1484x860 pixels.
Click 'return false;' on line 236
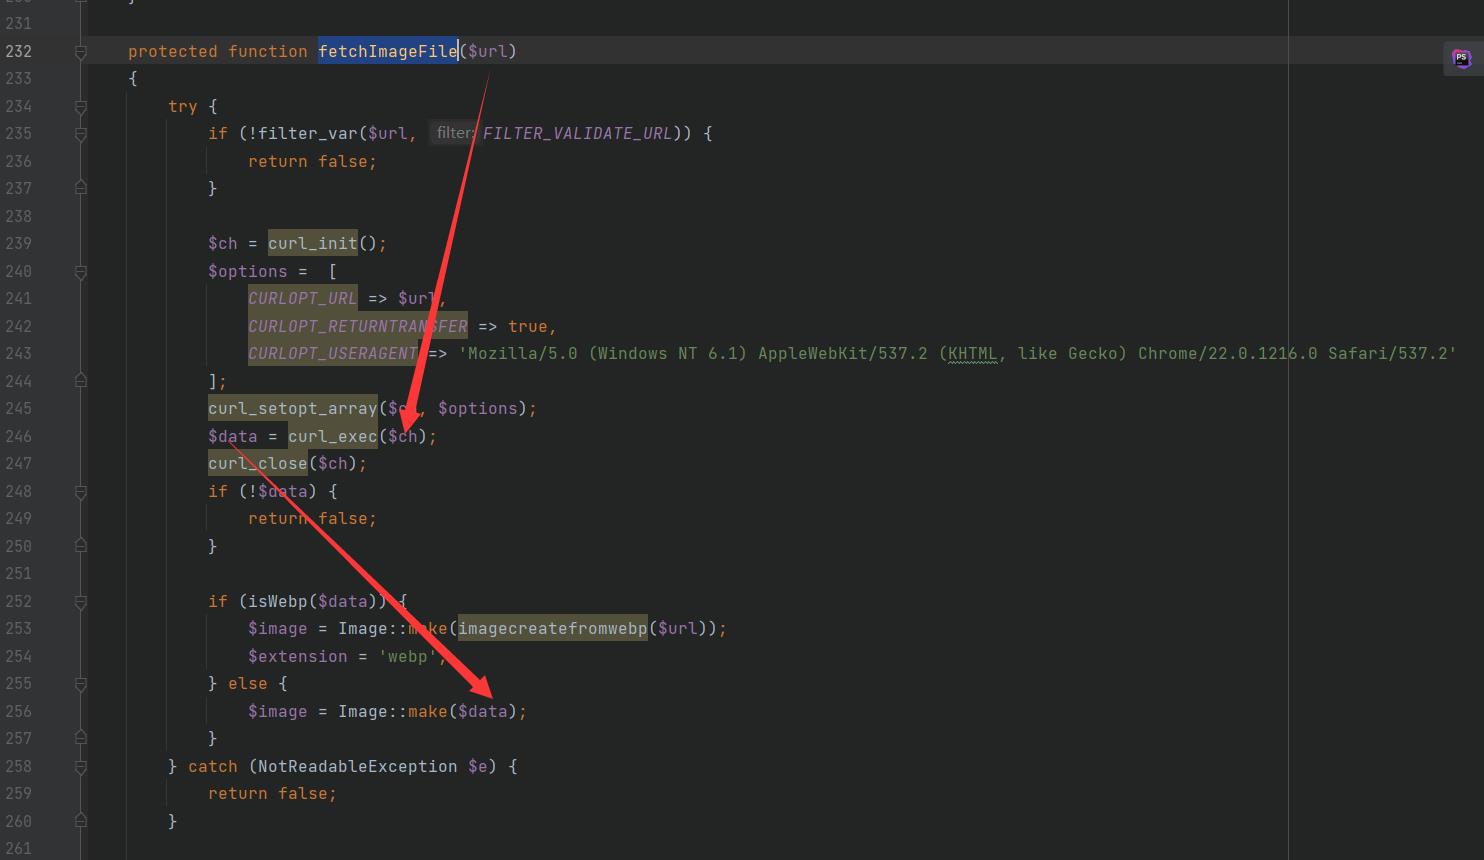[312, 161]
